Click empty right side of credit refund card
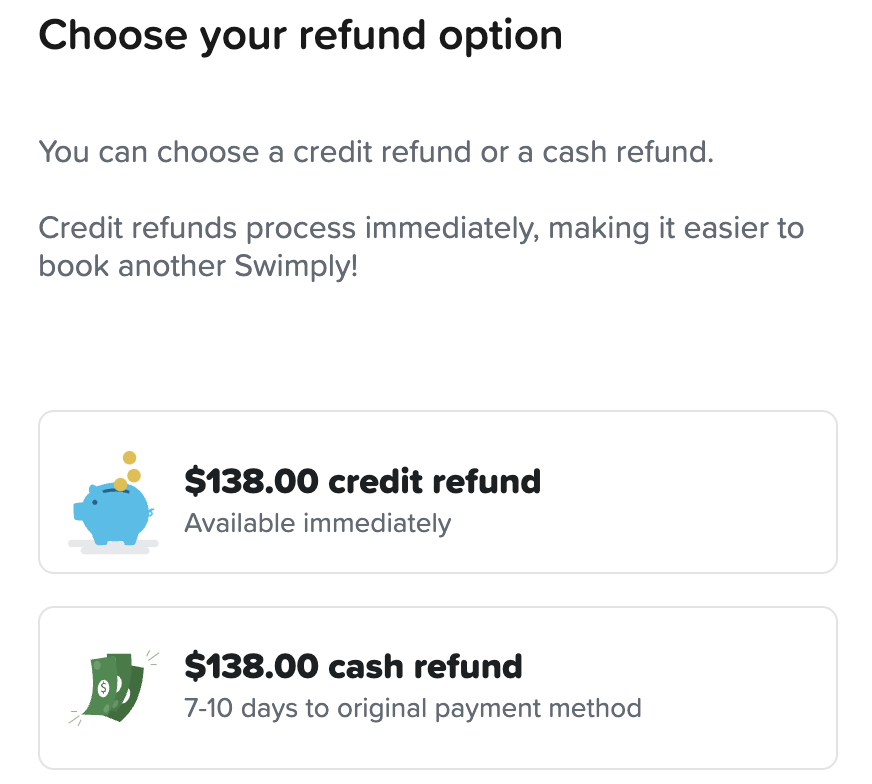This screenshot has width=872, height=784. pyautogui.click(x=720, y=492)
